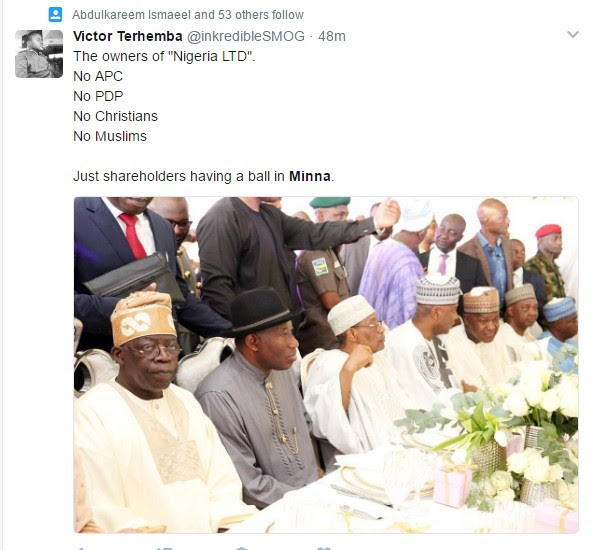Viewport: 591px width, 550px height.
Task: Open the attached photo of seated men
Action: coord(326,365)
